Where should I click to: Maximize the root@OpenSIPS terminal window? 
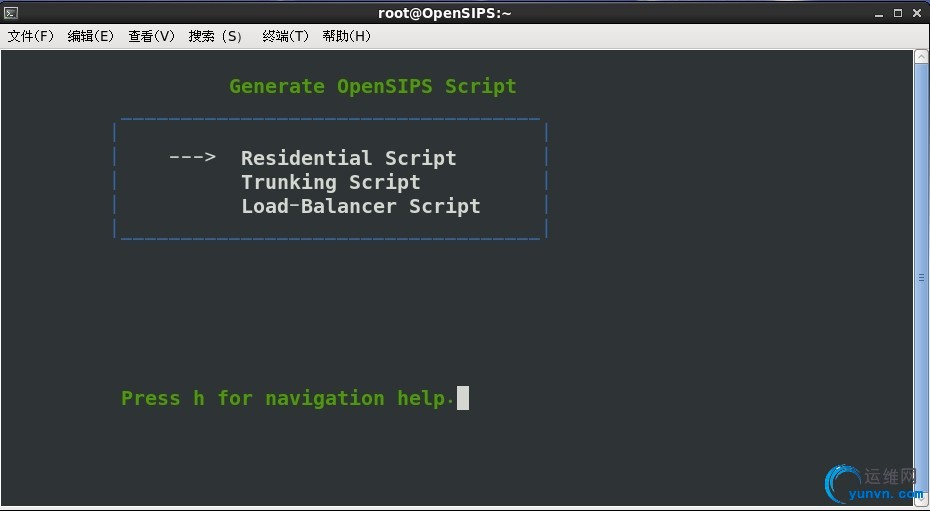tap(898, 12)
